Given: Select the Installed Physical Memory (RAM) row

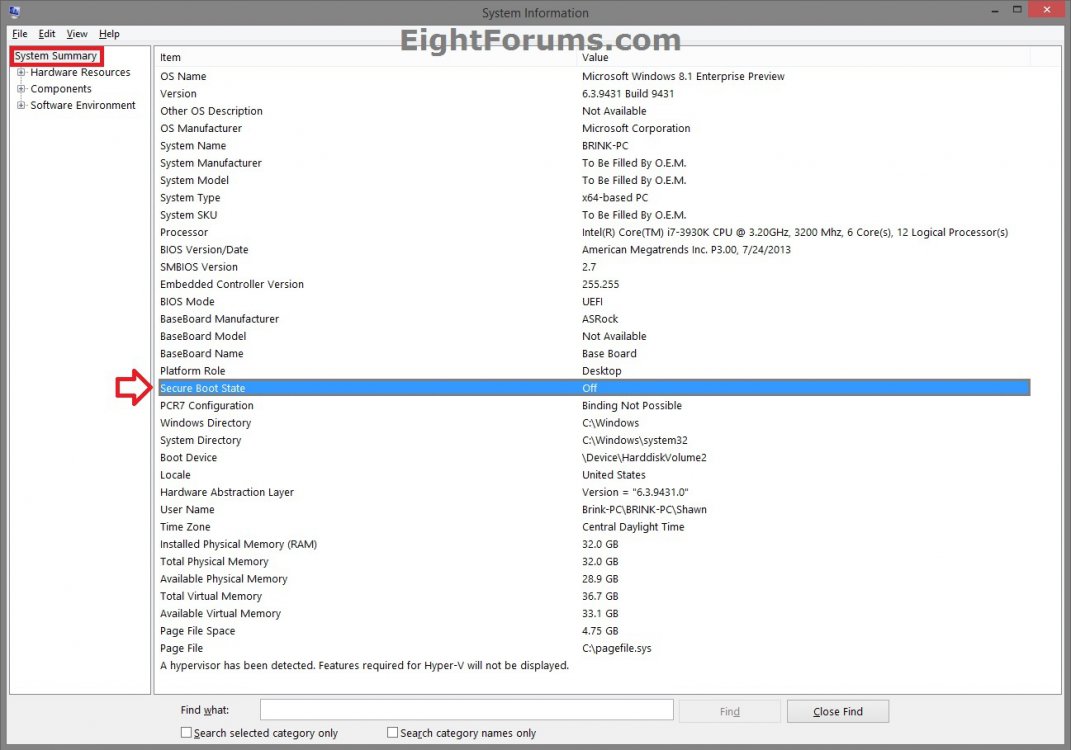Looking at the screenshot, I should point(594,544).
